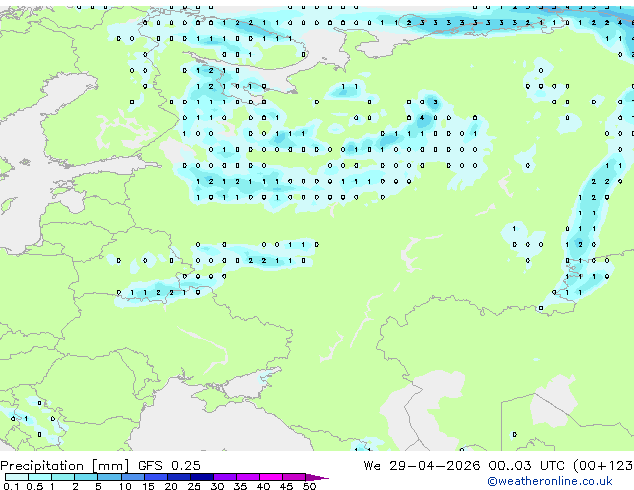Pick the 15–20 mm blue legend swatch
The image size is (634, 490).
tap(155, 477)
